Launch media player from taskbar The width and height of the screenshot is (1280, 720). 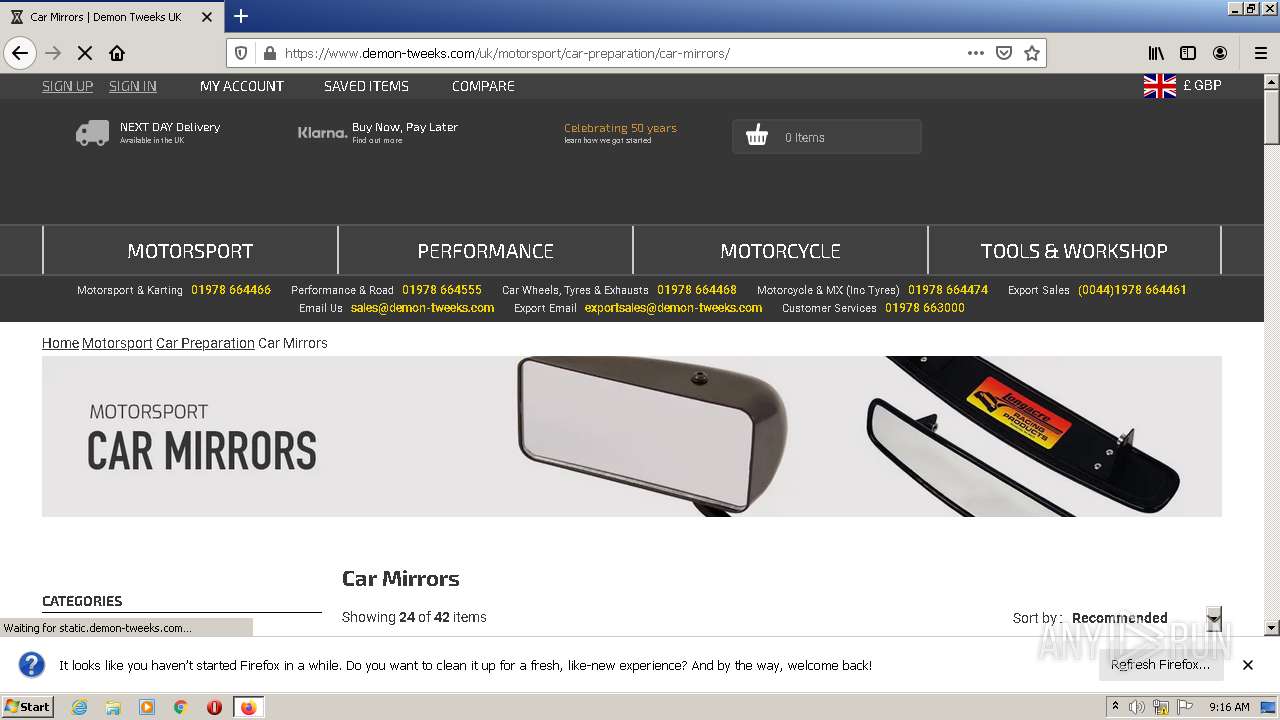[147, 707]
